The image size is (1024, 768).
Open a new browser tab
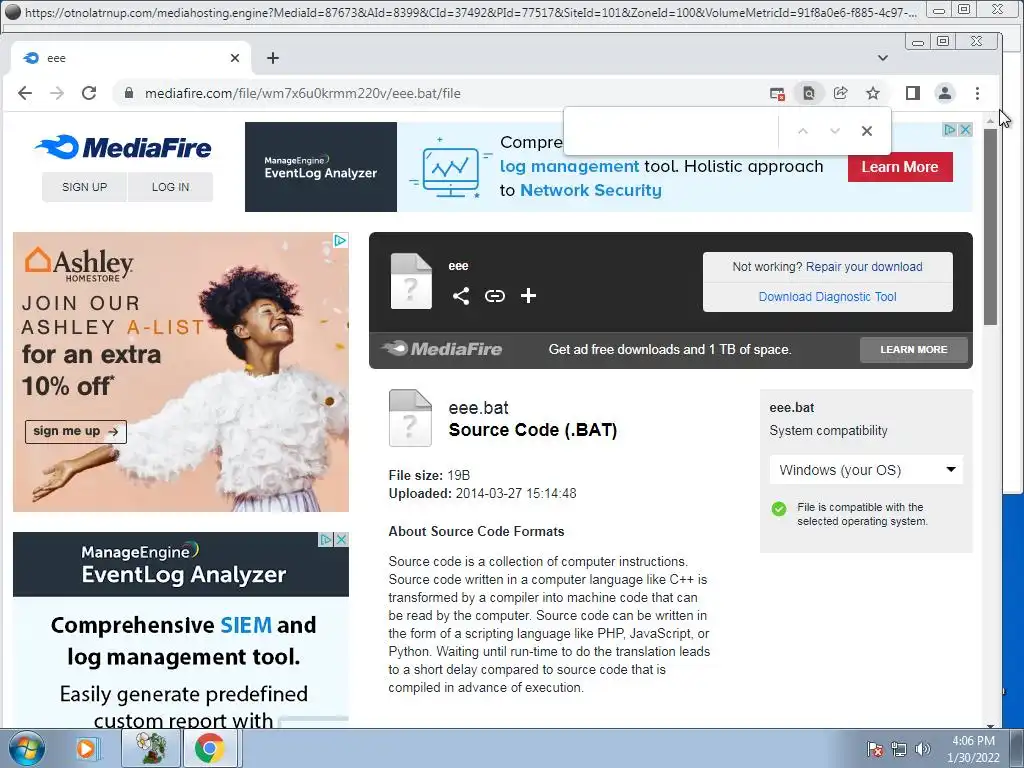pos(273,58)
